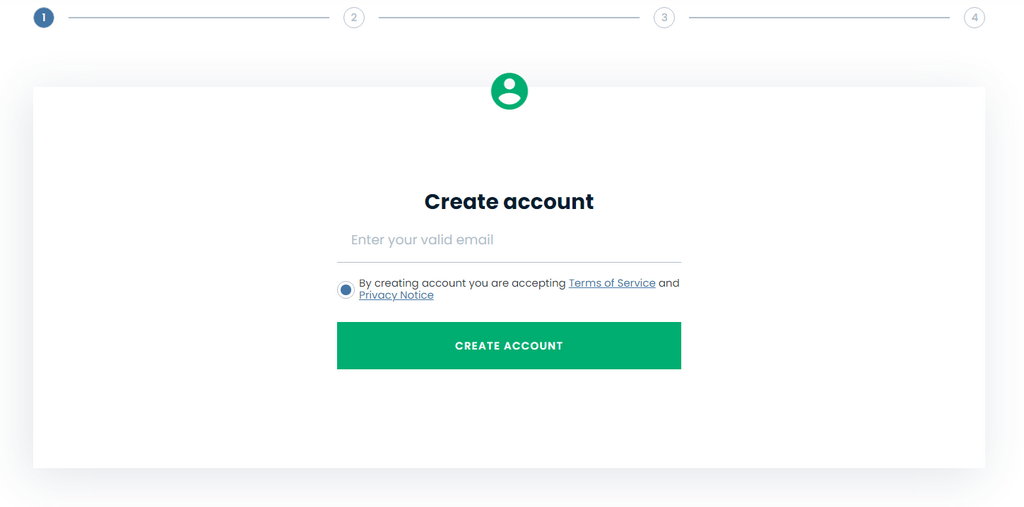Click progress line between steps 1 and 2

[199, 18]
